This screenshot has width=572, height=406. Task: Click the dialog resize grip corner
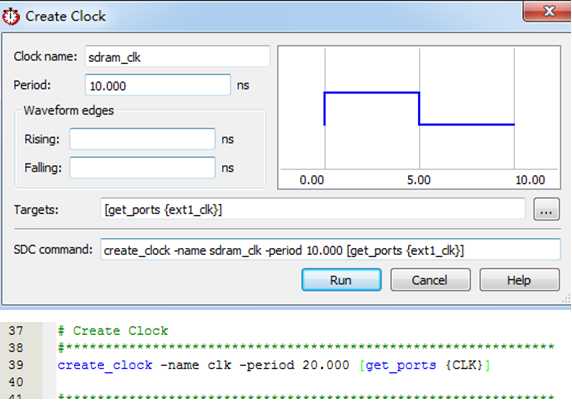click(x=567, y=299)
